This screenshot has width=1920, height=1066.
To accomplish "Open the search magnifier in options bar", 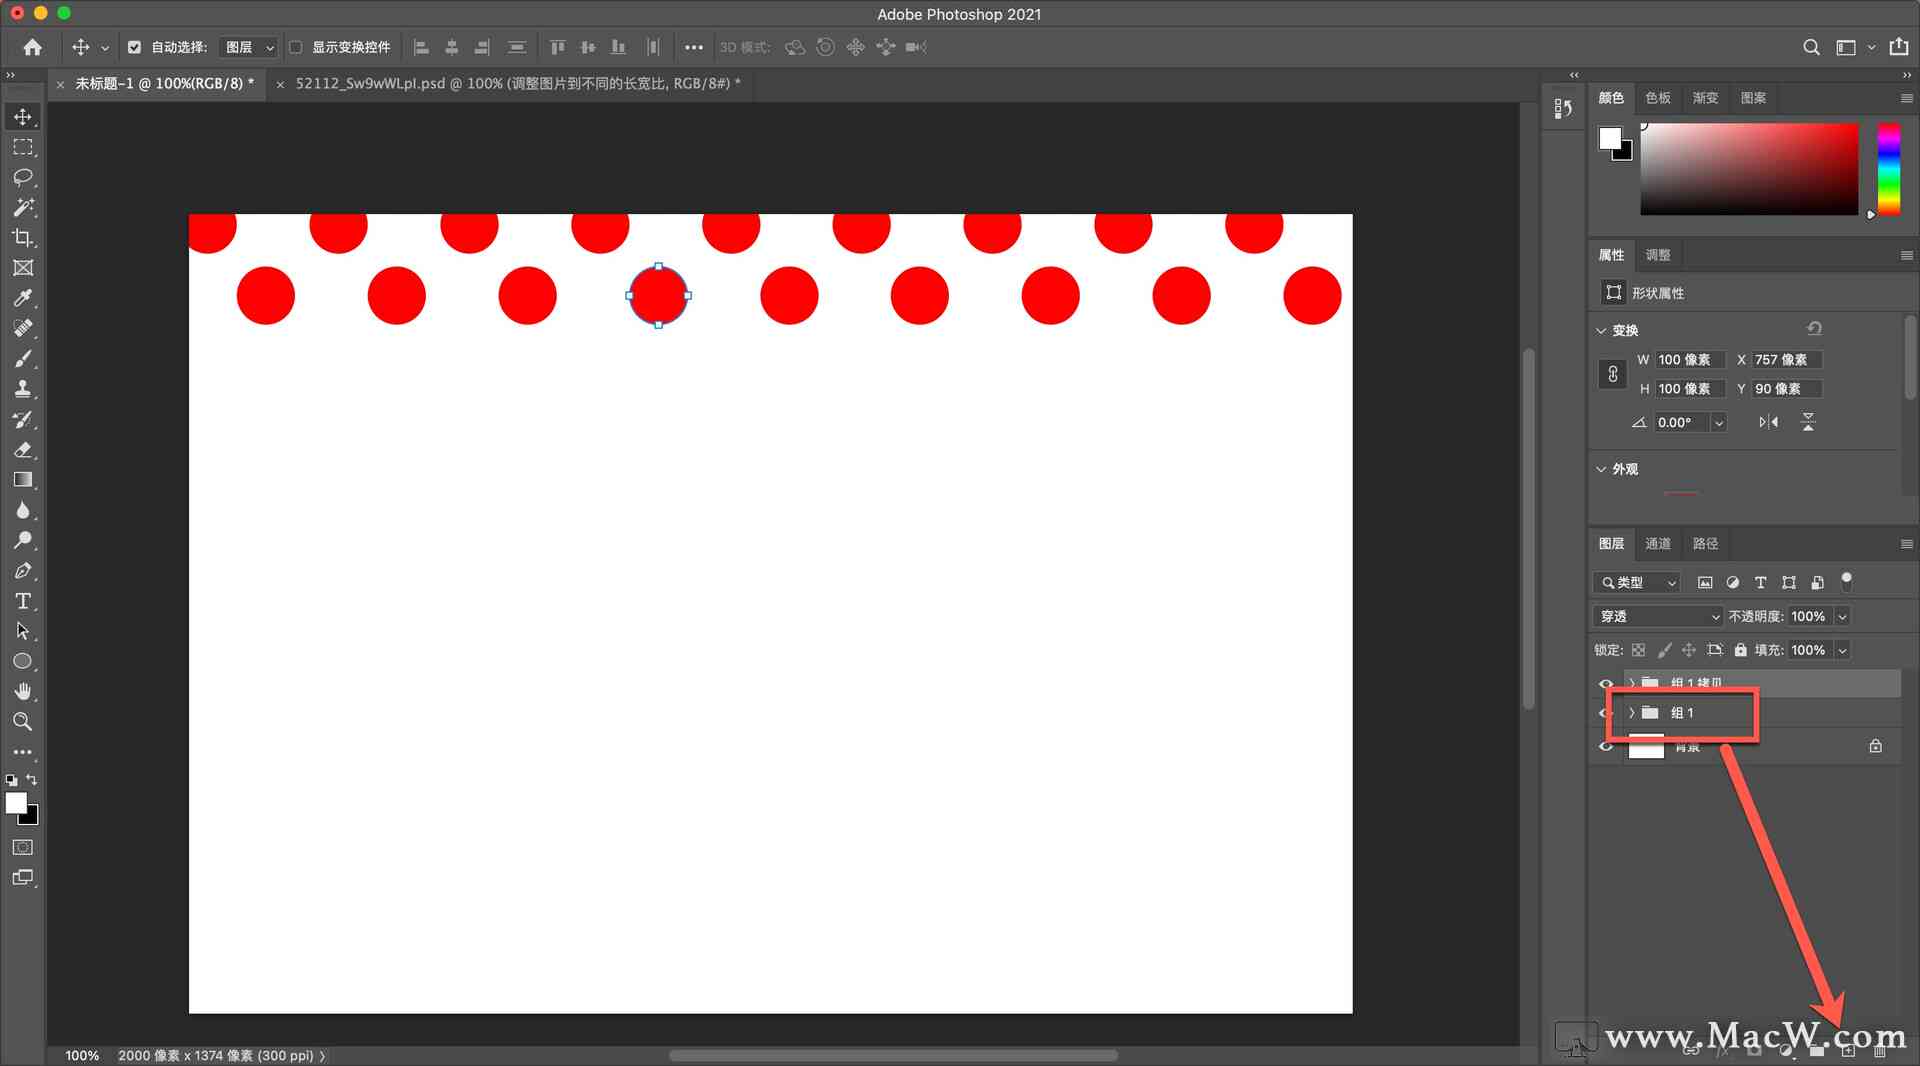I will pyautogui.click(x=1811, y=47).
